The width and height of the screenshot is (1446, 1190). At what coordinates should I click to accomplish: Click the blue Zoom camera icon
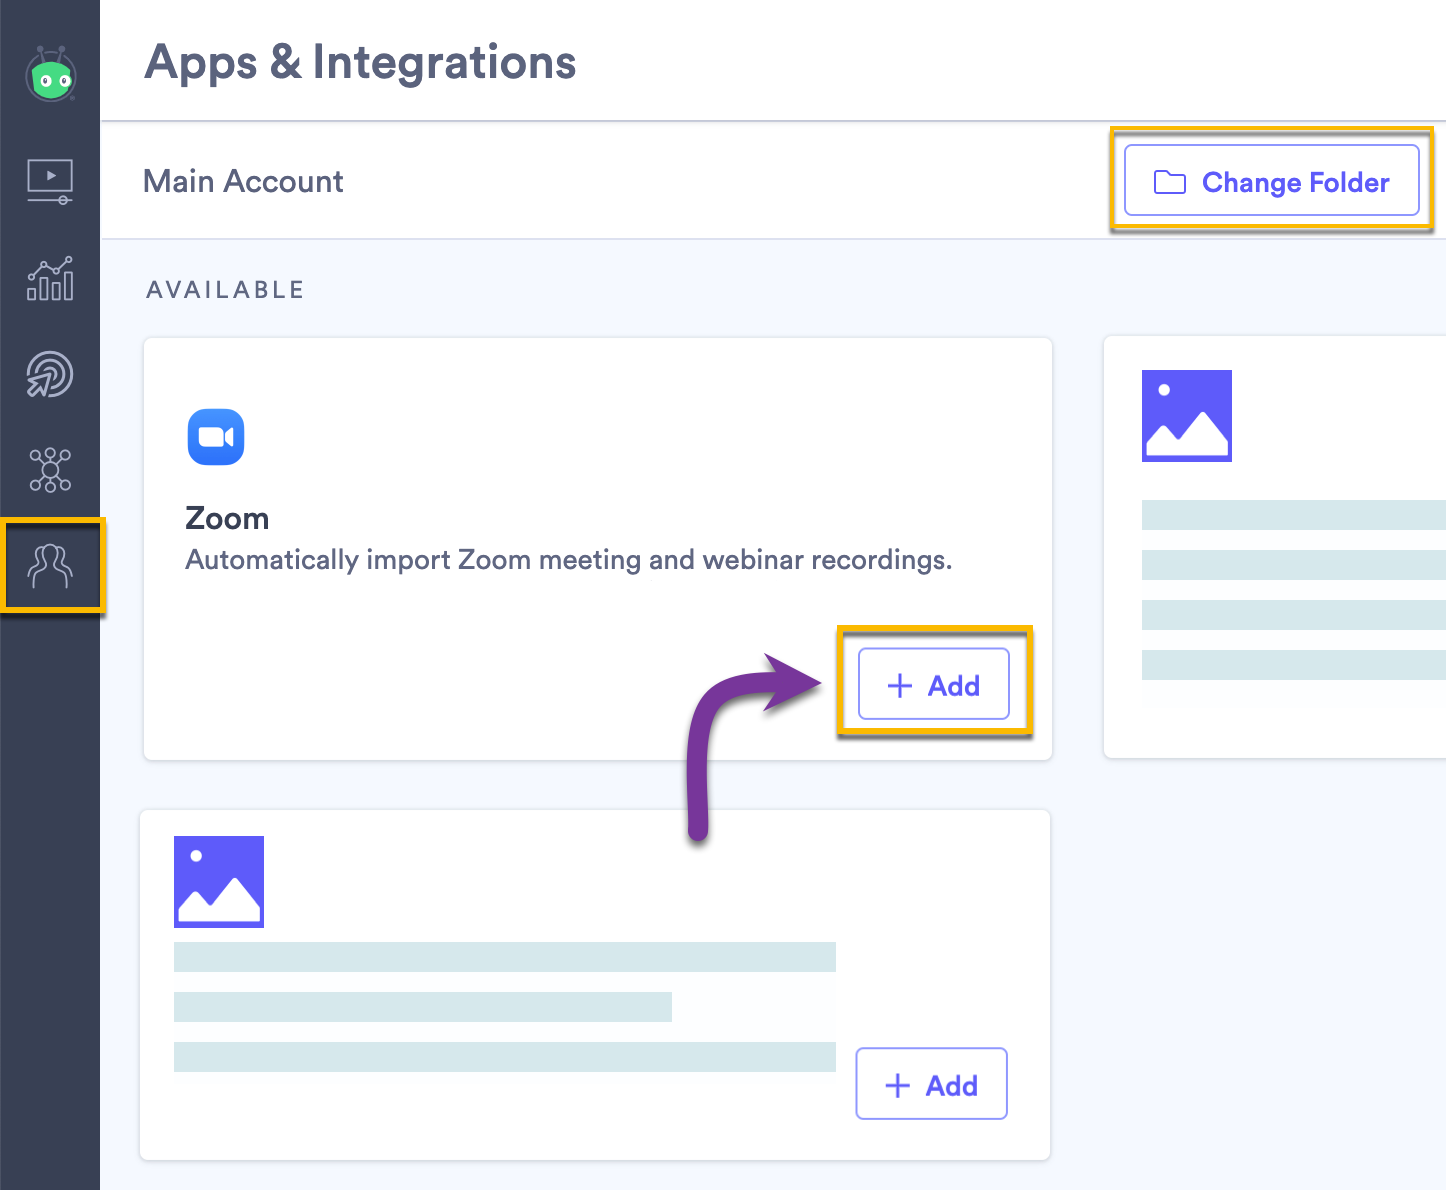pyautogui.click(x=215, y=437)
